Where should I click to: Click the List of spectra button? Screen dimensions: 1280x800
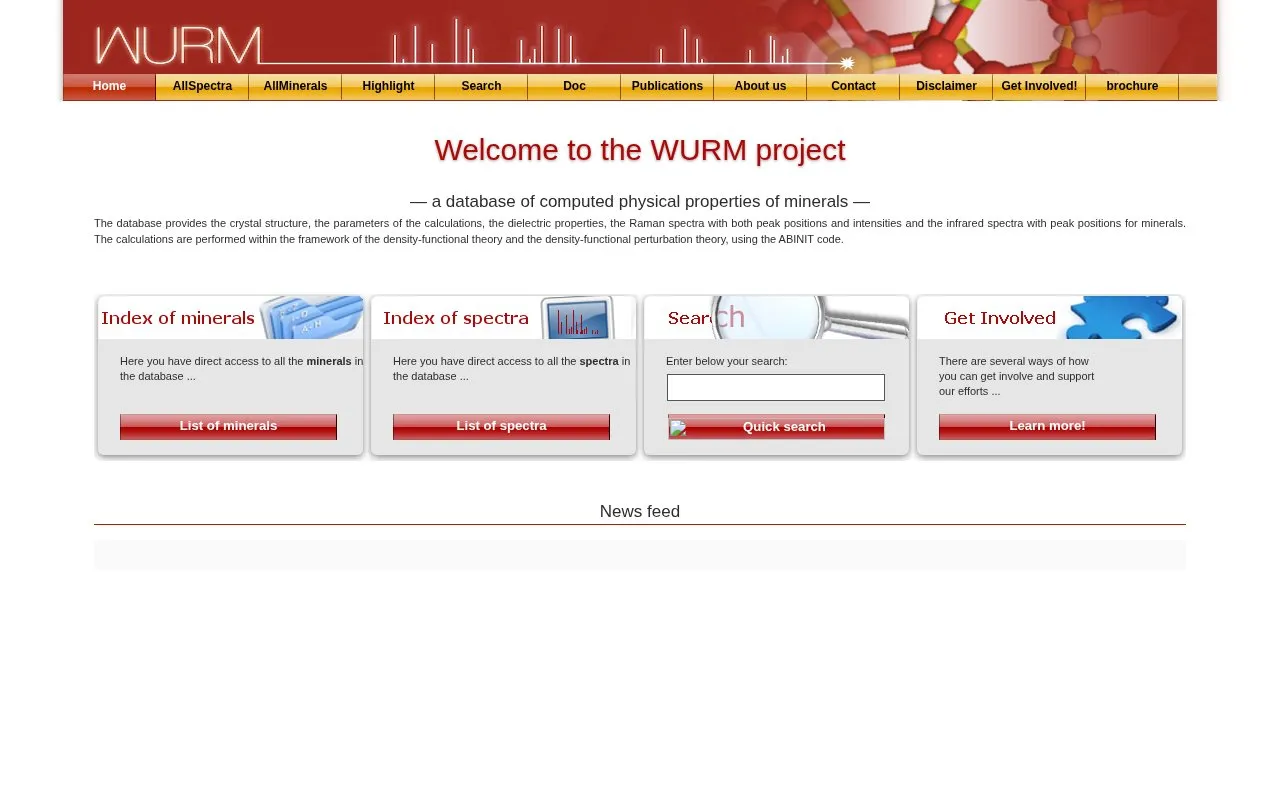pyautogui.click(x=501, y=427)
